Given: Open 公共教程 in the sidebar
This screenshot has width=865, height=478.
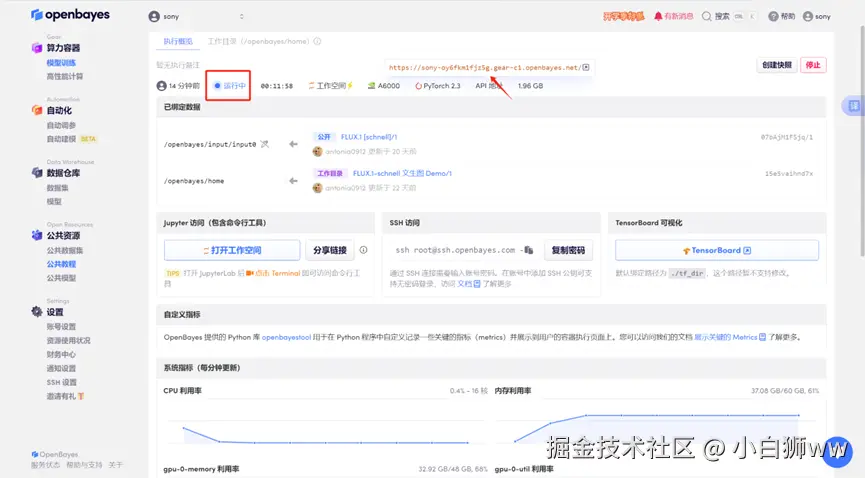Looking at the screenshot, I should pyautogui.click(x=61, y=264).
